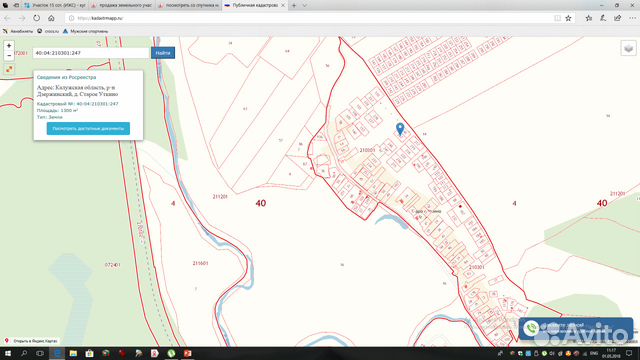The image size is (640, 360).
Task: Zoom out the map with minus button
Action: pyautogui.click(x=9, y=56)
